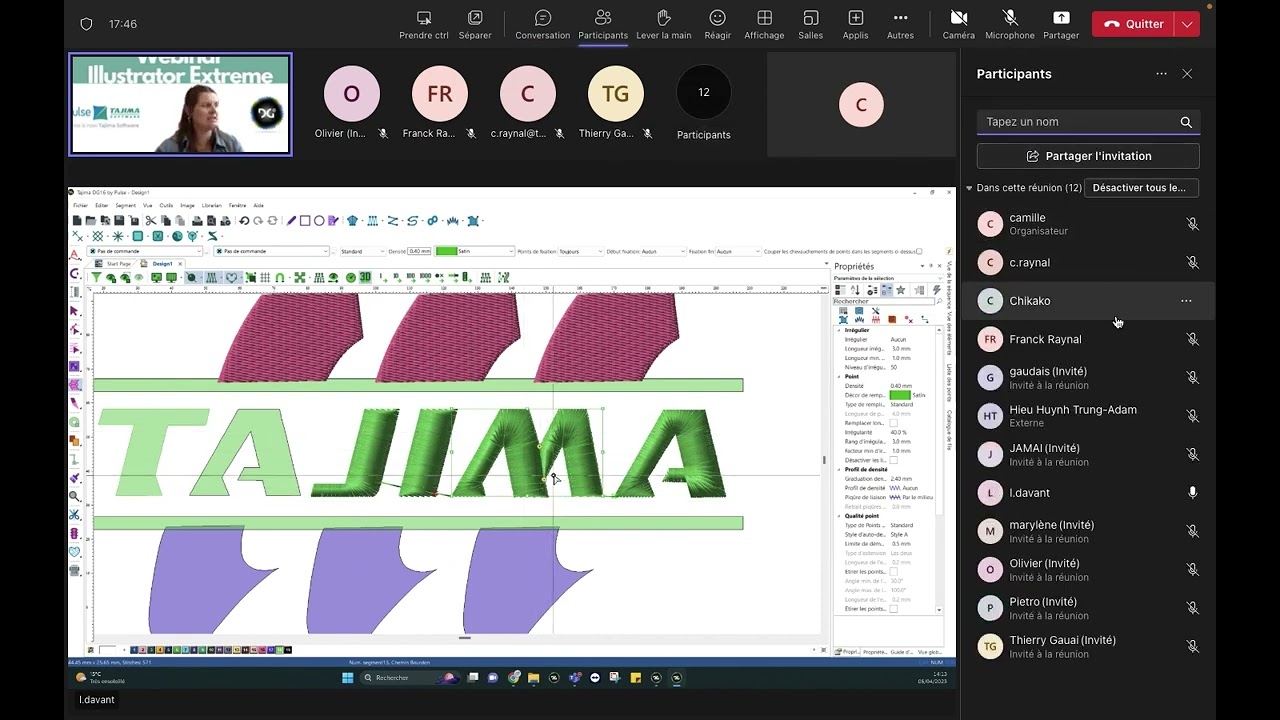Click Désactiver tous le... button
This screenshot has width=1280, height=720.
(x=1141, y=188)
